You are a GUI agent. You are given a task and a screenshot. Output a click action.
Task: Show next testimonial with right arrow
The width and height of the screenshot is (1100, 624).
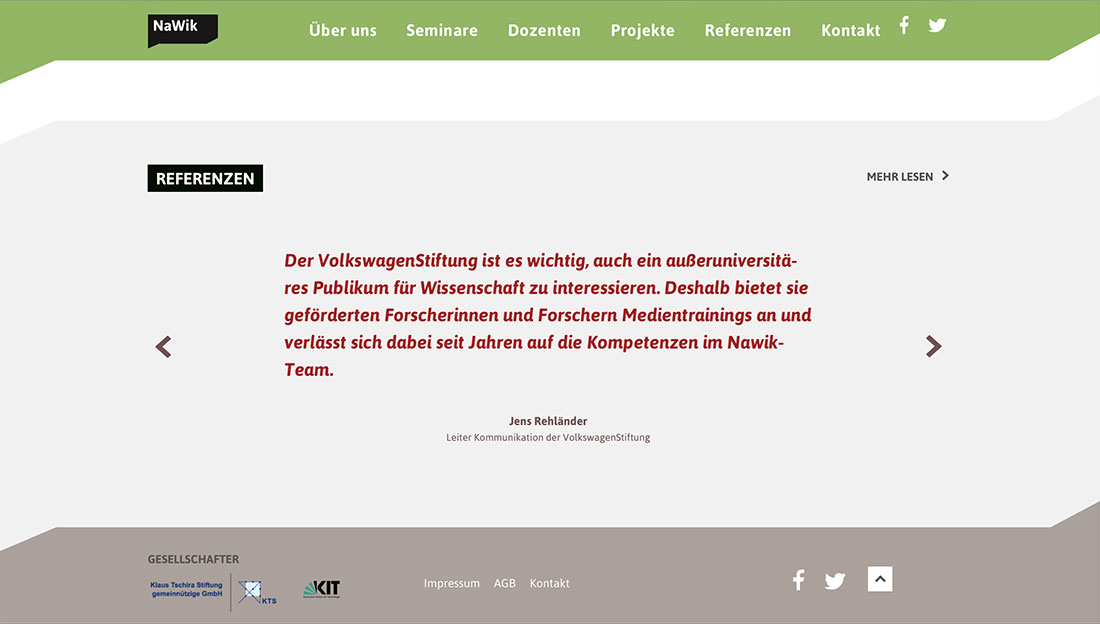point(933,346)
